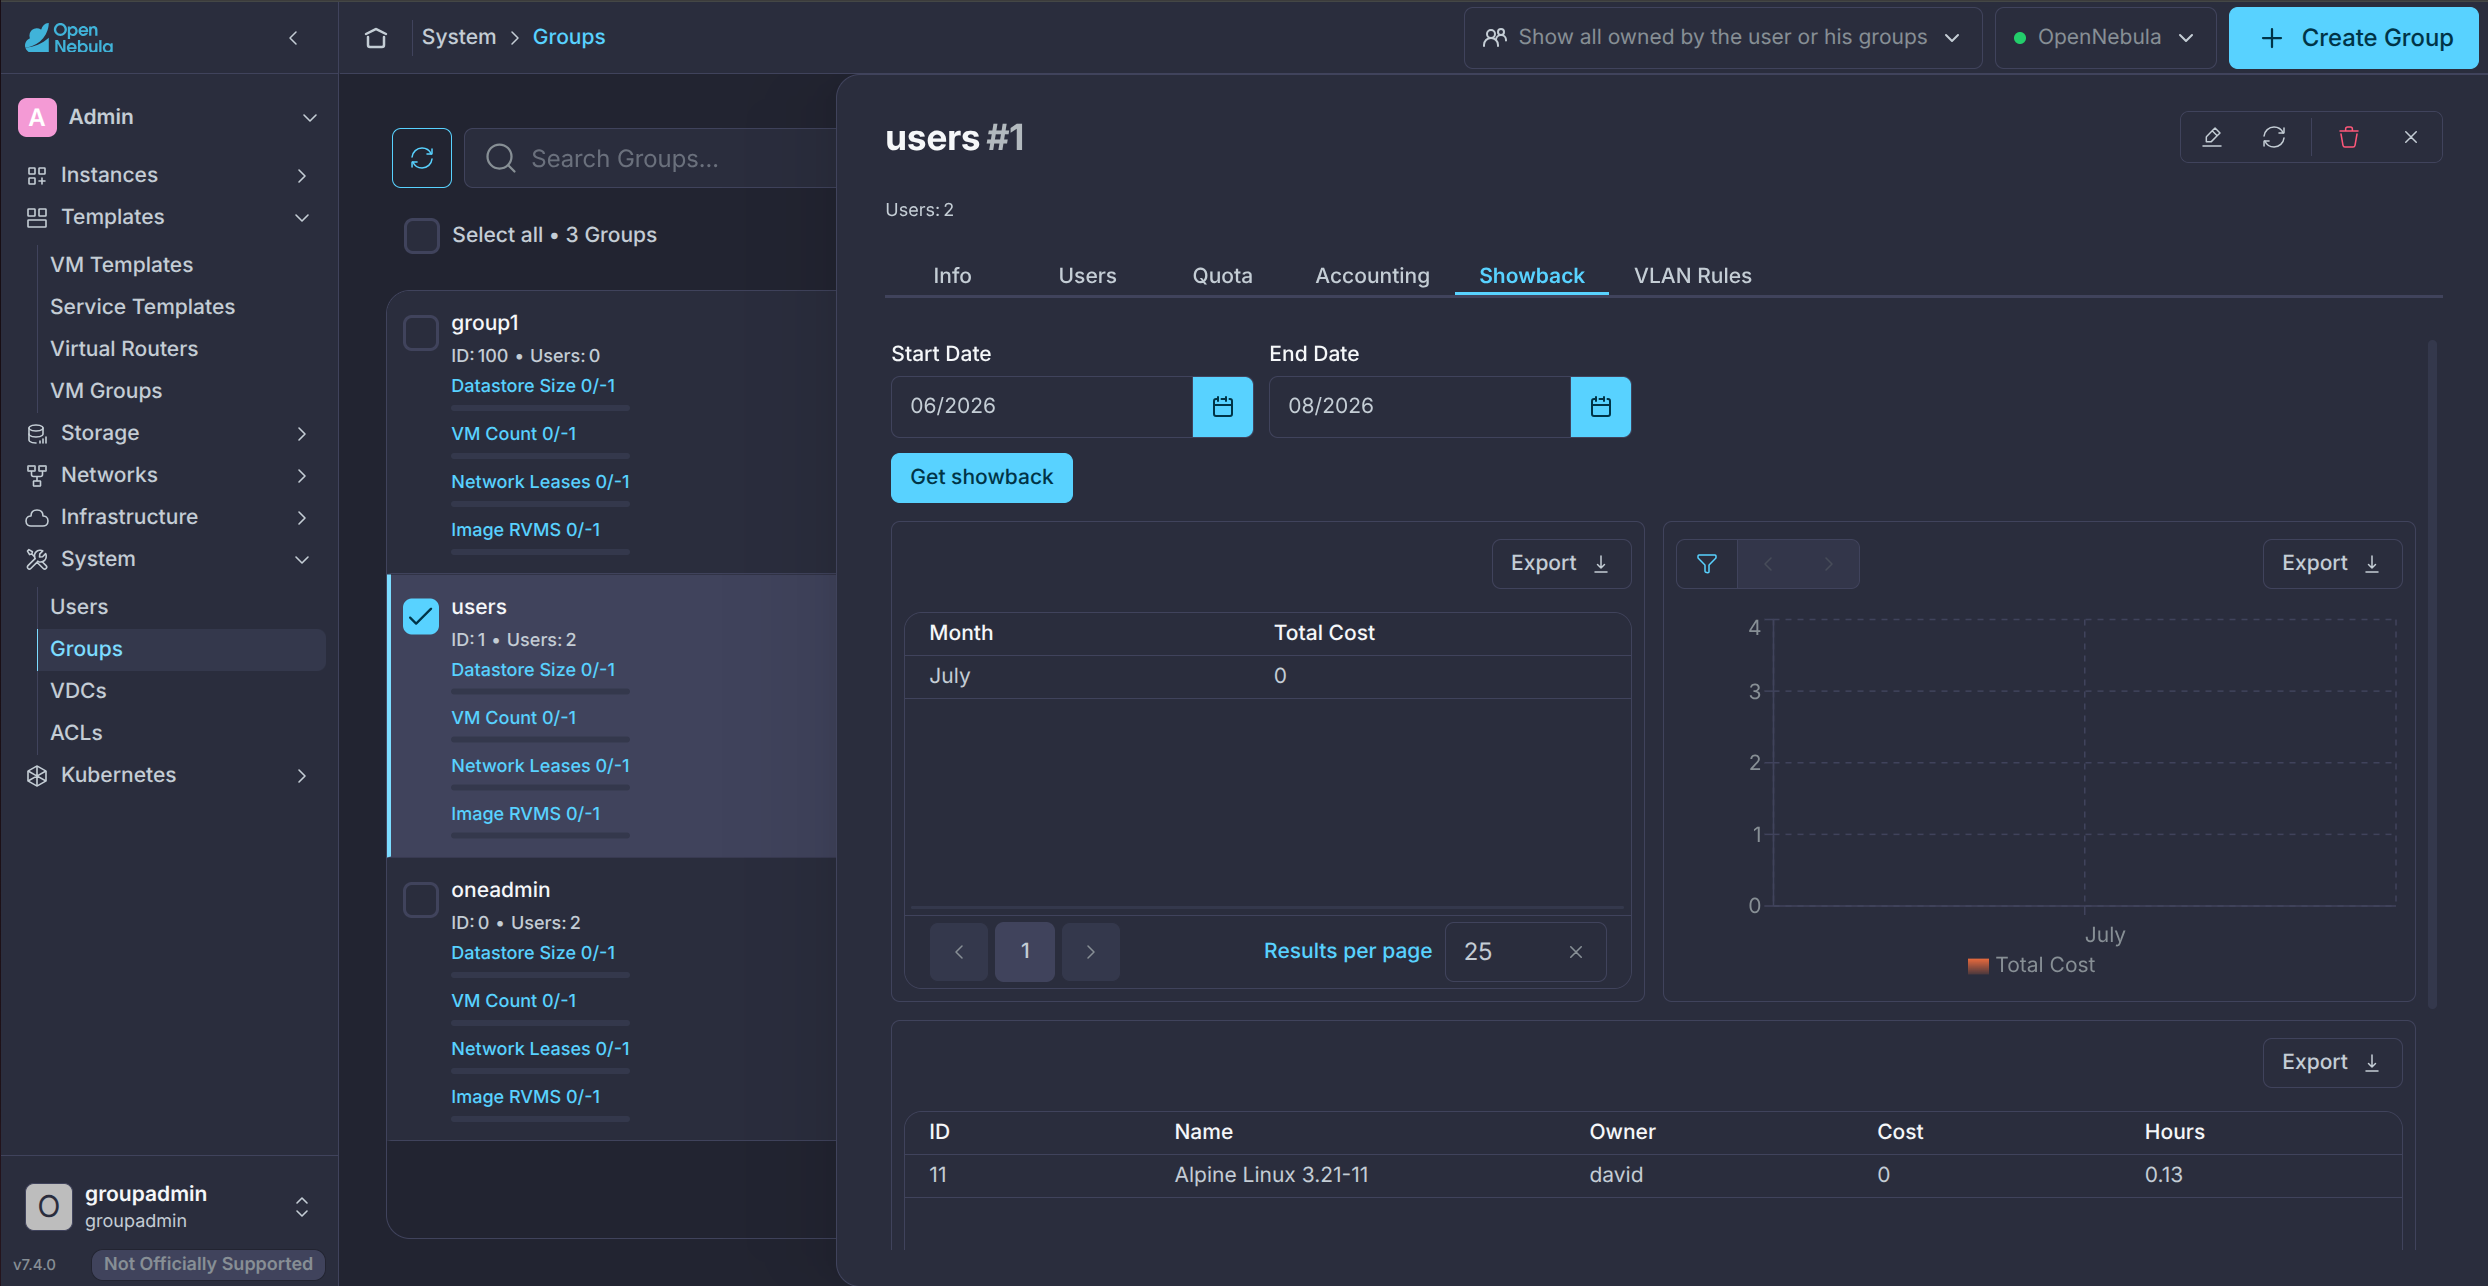This screenshot has height=1286, width=2488.
Task: Click group1 Datasource Size quota bar label
Action: [533, 386]
